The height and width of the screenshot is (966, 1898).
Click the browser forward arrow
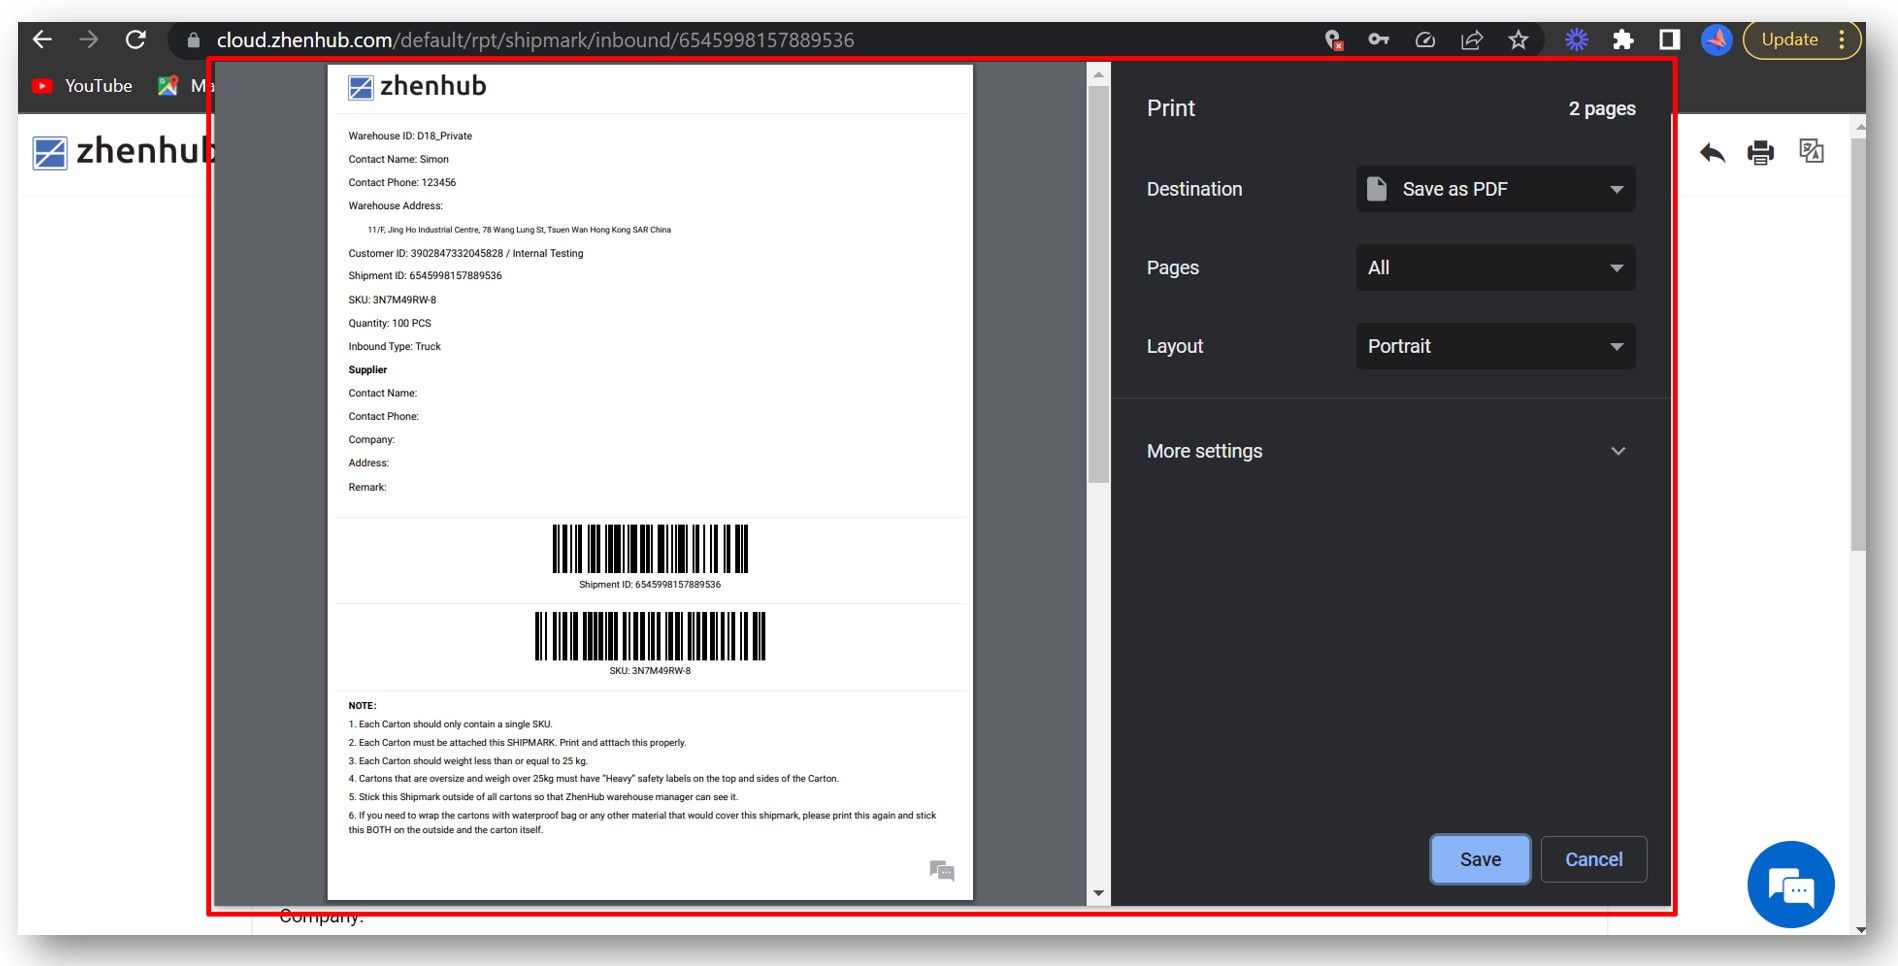[89, 40]
